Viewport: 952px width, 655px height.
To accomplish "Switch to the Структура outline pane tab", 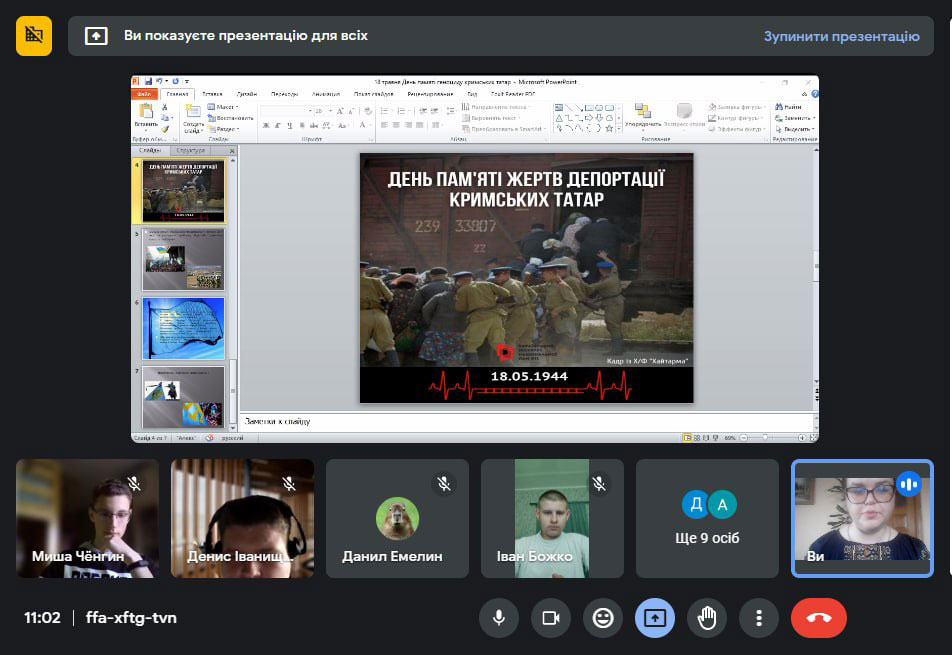I will click(x=191, y=151).
